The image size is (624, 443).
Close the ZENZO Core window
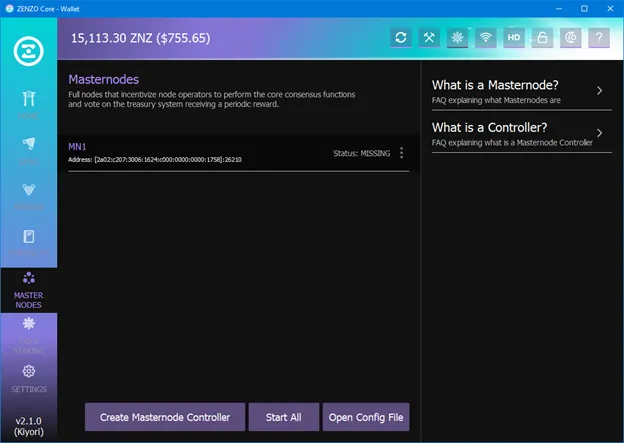610,8
